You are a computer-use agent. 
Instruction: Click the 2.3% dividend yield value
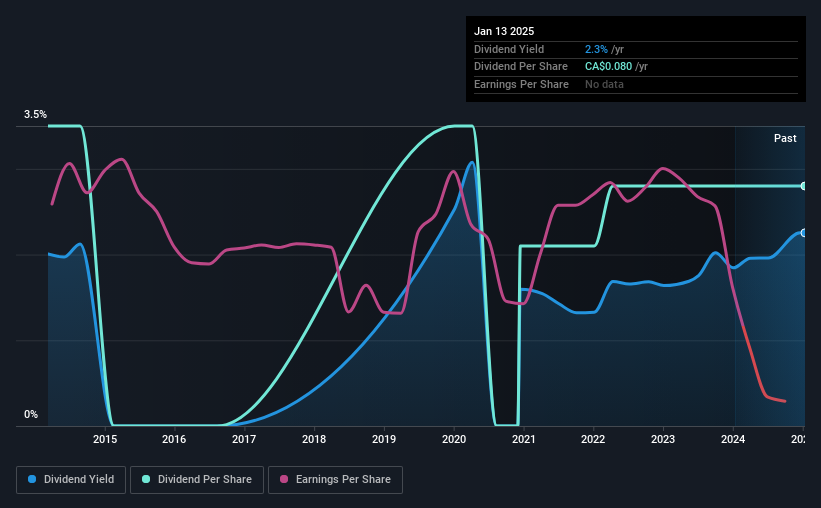coord(596,49)
